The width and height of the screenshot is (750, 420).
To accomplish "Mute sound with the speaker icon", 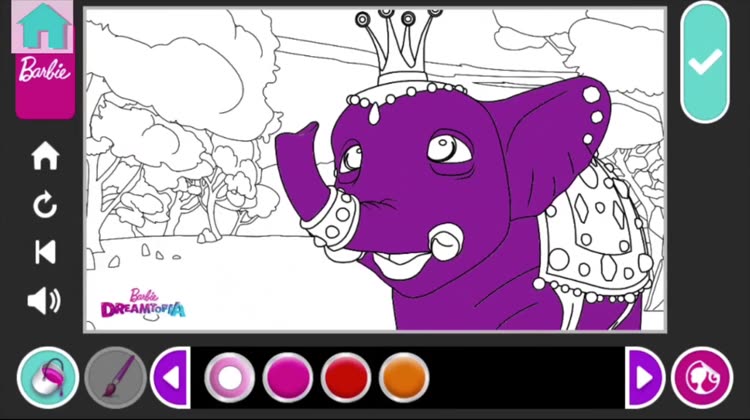I will pyautogui.click(x=44, y=301).
